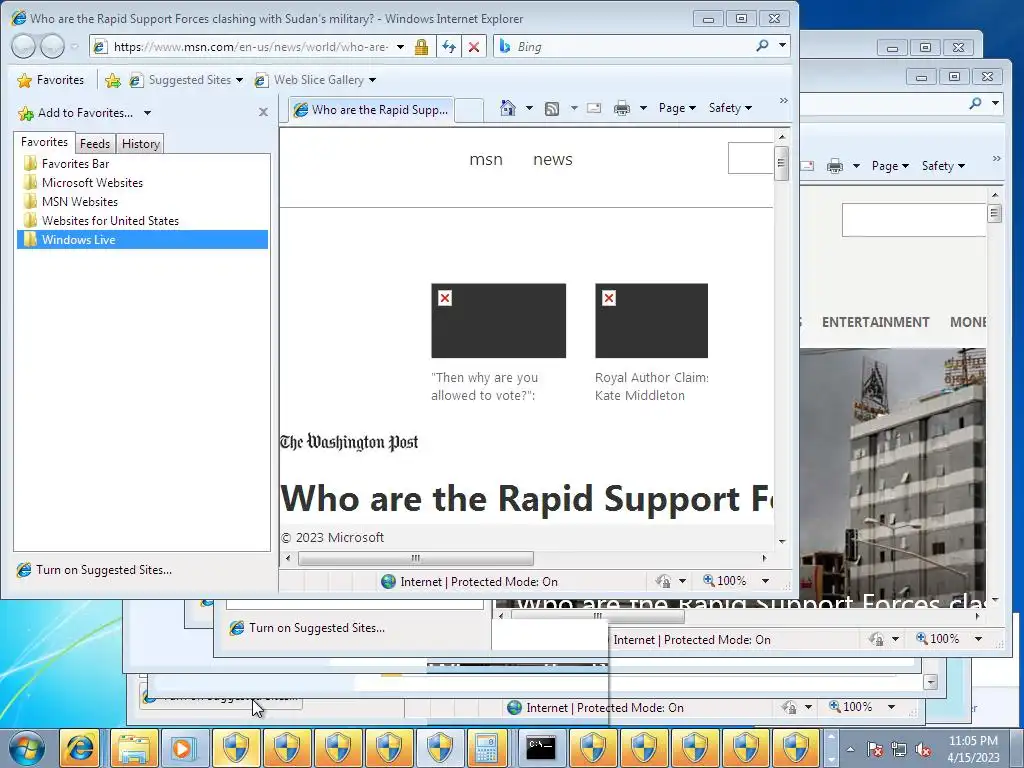Open the Add to Favorites dropdown arrow
Viewport: 1024px width, 768px height.
(148, 113)
